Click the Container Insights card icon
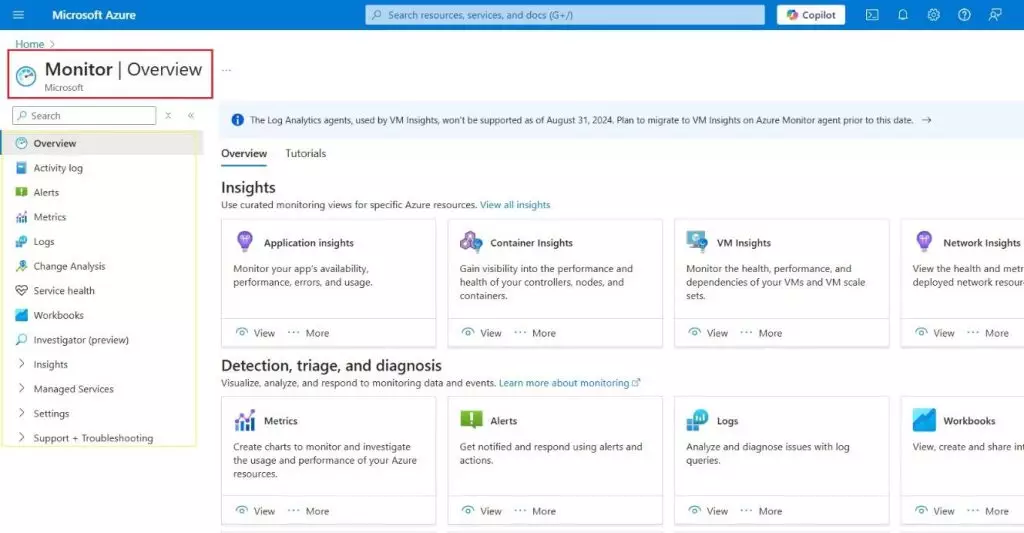 [471, 242]
